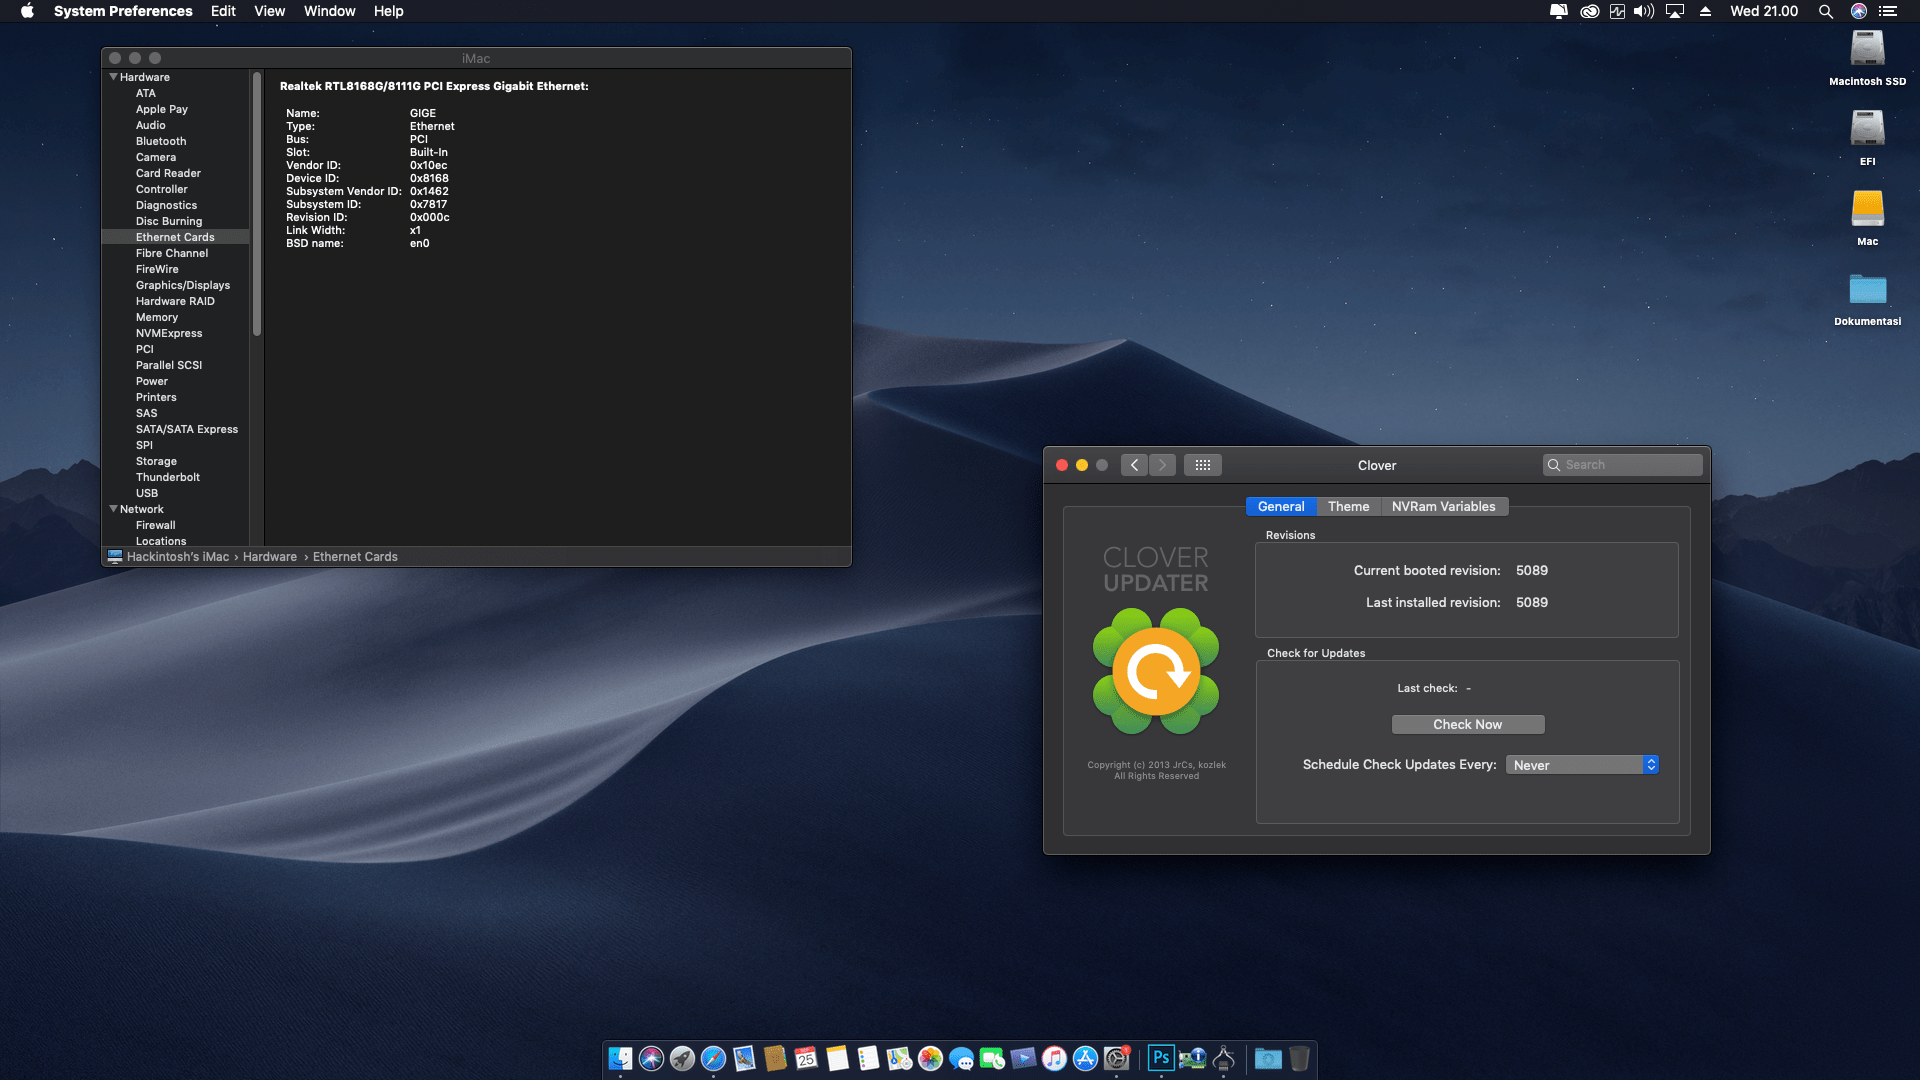Switch to the Theme tab in Clover
This screenshot has height=1080, width=1920.
pyautogui.click(x=1348, y=506)
